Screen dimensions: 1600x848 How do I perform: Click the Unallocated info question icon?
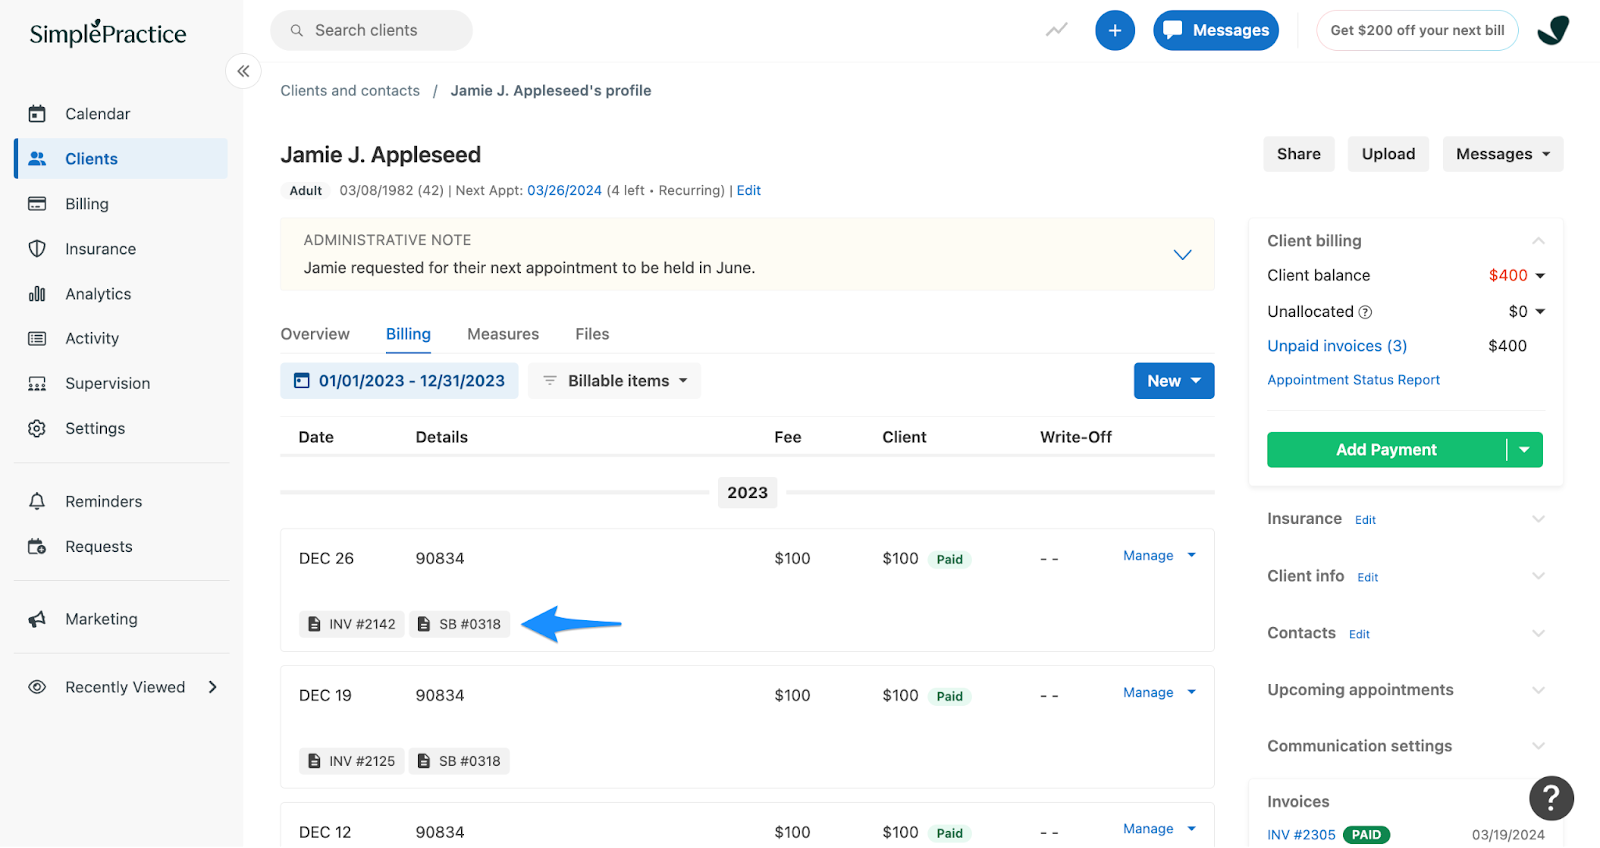coord(1366,312)
